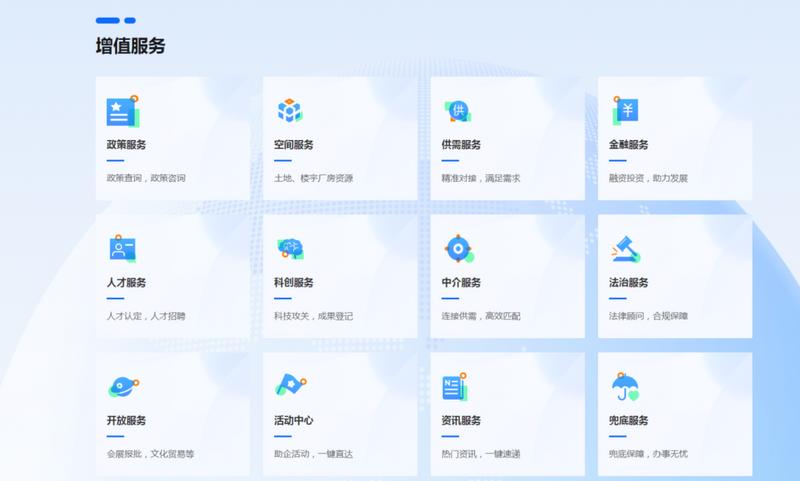The height and width of the screenshot is (481, 800).
Task: Open the 空间服务 title link
Action: point(293,145)
